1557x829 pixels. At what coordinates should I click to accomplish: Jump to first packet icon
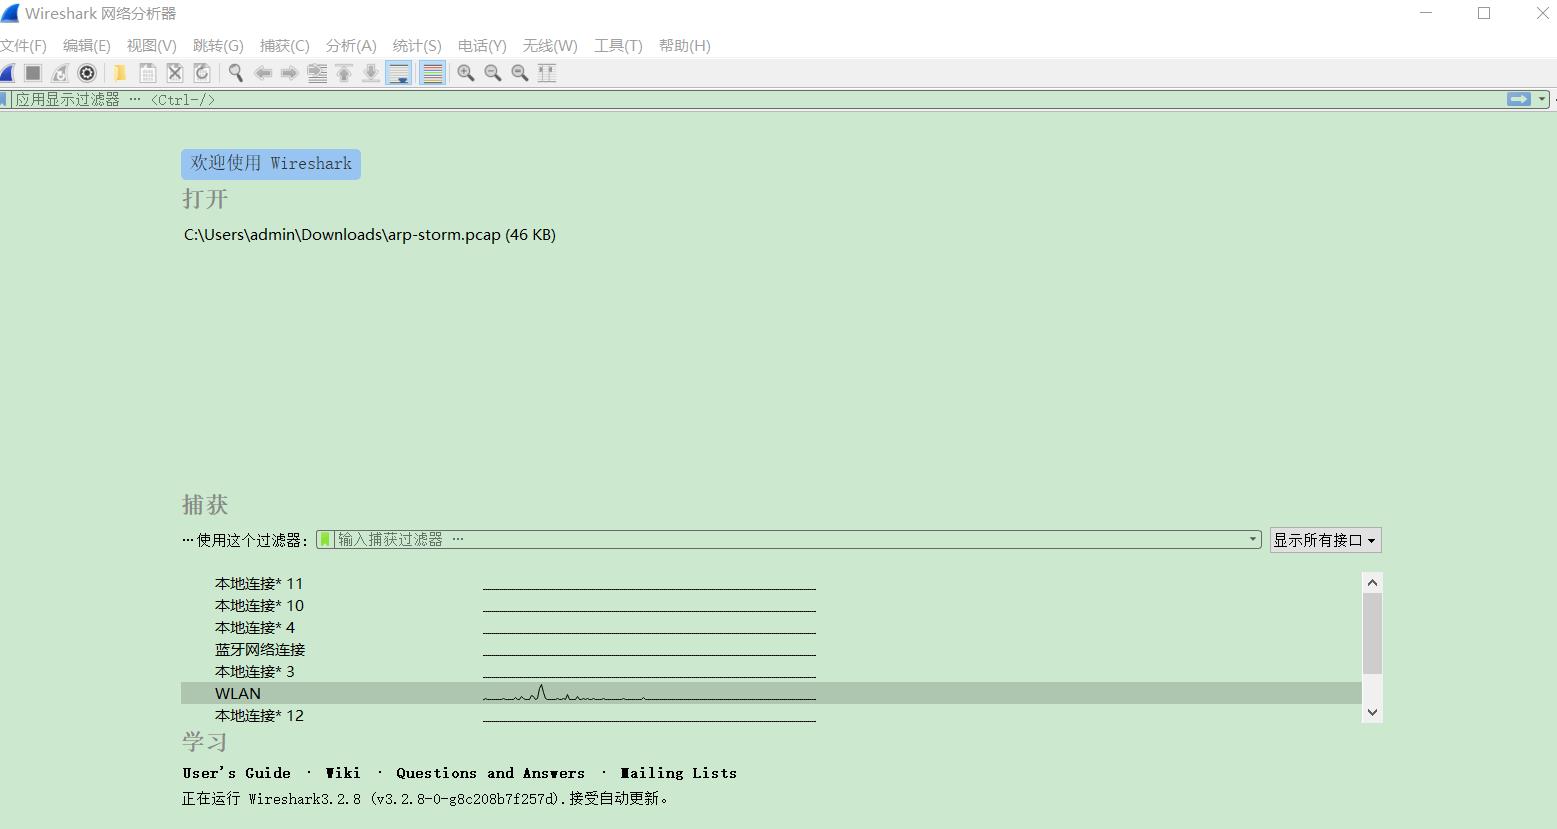click(x=344, y=73)
